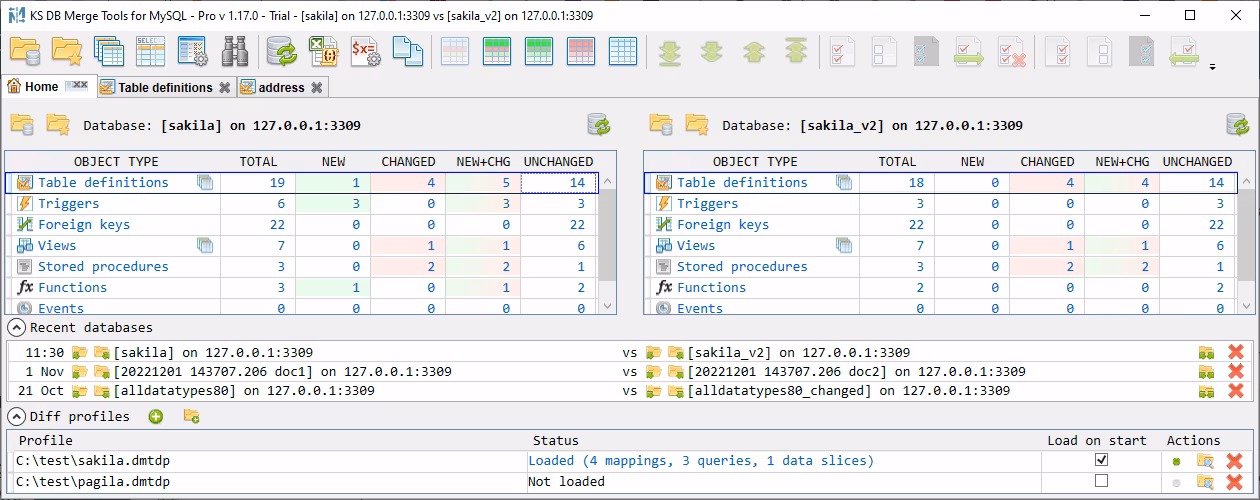
Task: Delete the pagila.dmtdp profile with red X
Action: point(1235,481)
